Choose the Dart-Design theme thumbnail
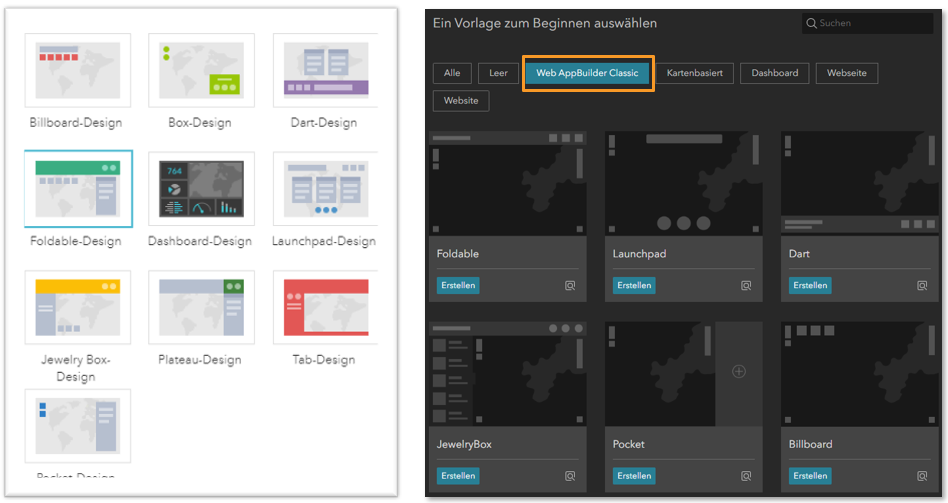 pos(326,70)
